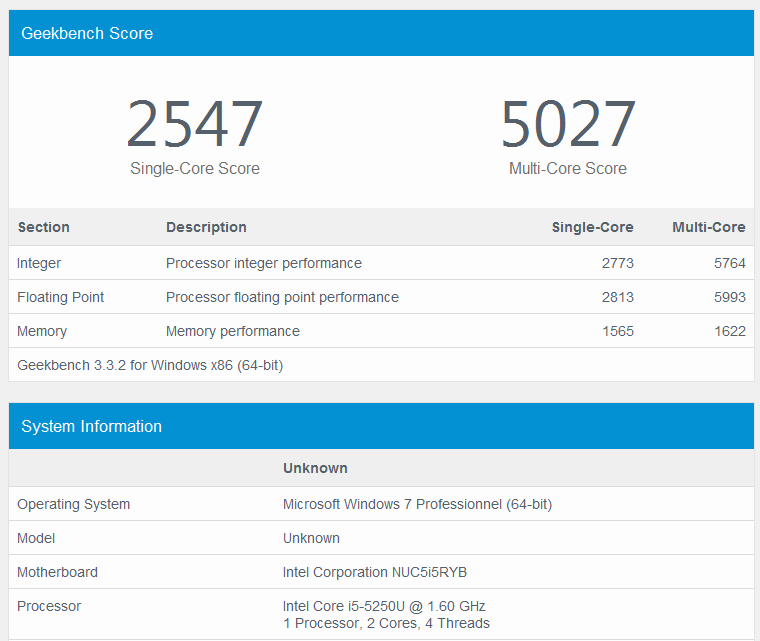Viewport: 760px width, 641px height.
Task: Click the Intel Core i5-5250U processor name
Action: (x=384, y=606)
